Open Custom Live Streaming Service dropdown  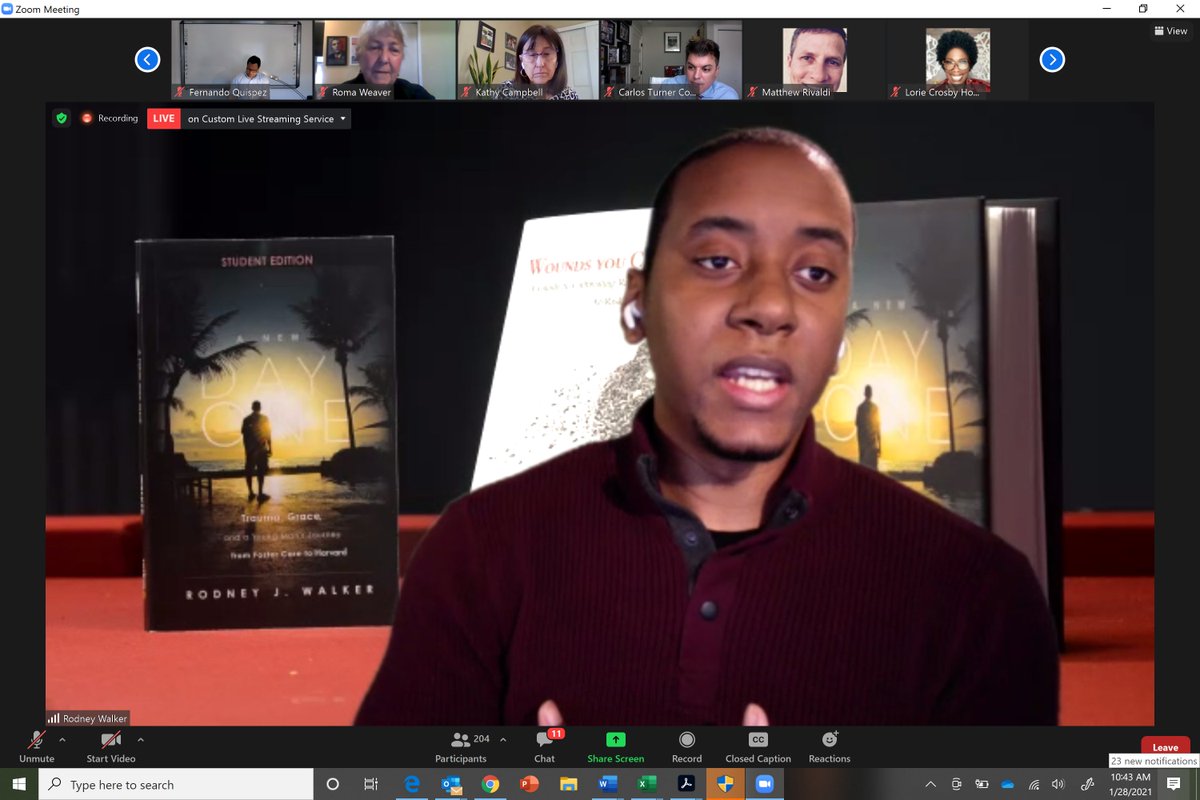pyautogui.click(x=266, y=118)
